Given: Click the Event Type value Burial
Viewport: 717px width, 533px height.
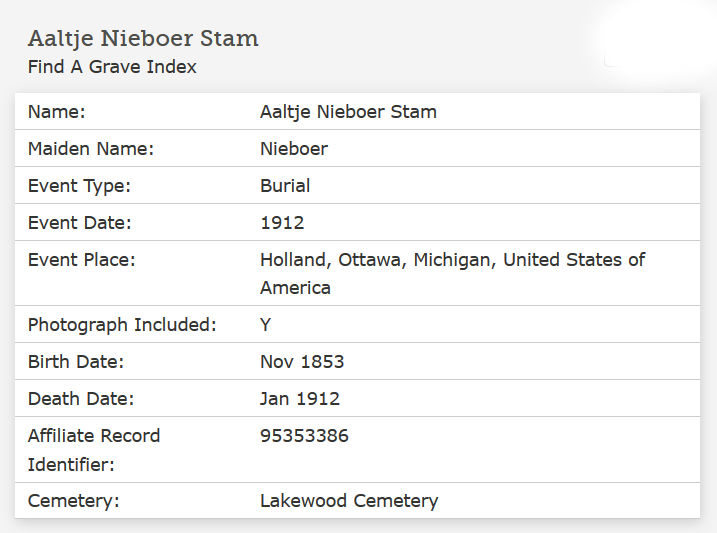Looking at the screenshot, I should (285, 186).
